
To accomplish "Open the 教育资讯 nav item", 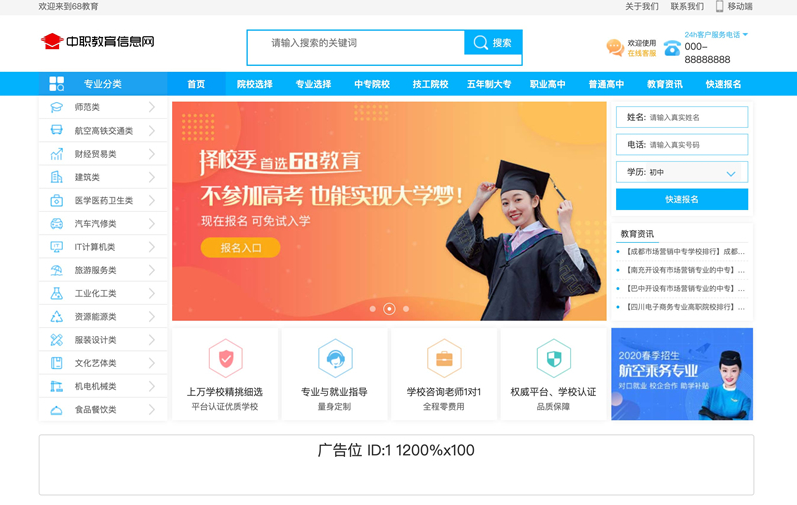I will point(665,84).
